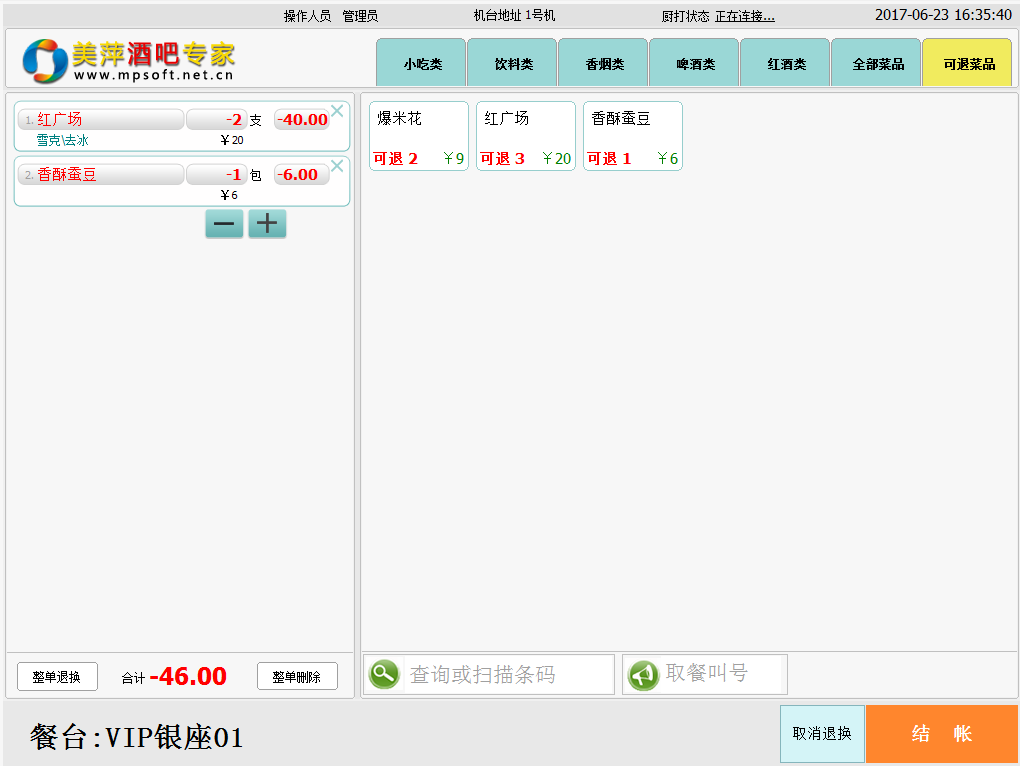Open the 小吃类 category tab
1020x766 pixels.
pos(422,64)
